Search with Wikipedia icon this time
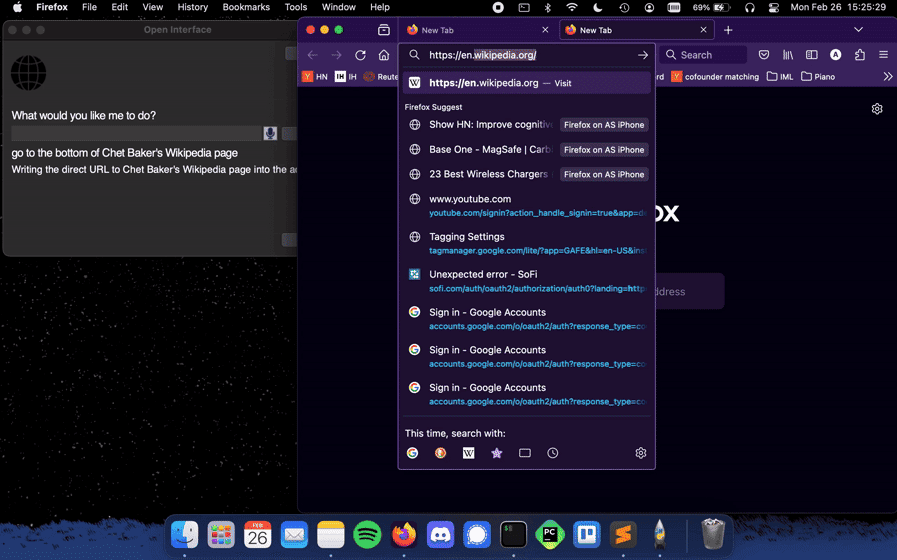This screenshot has width=897, height=560. click(469, 453)
